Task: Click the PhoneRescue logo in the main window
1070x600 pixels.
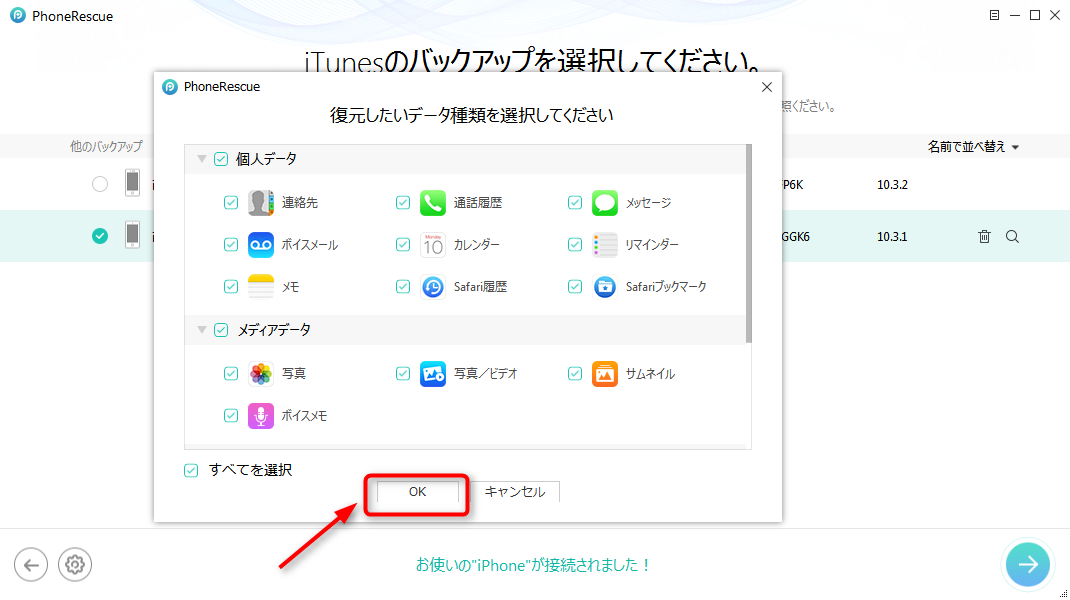Action: tap(18, 15)
